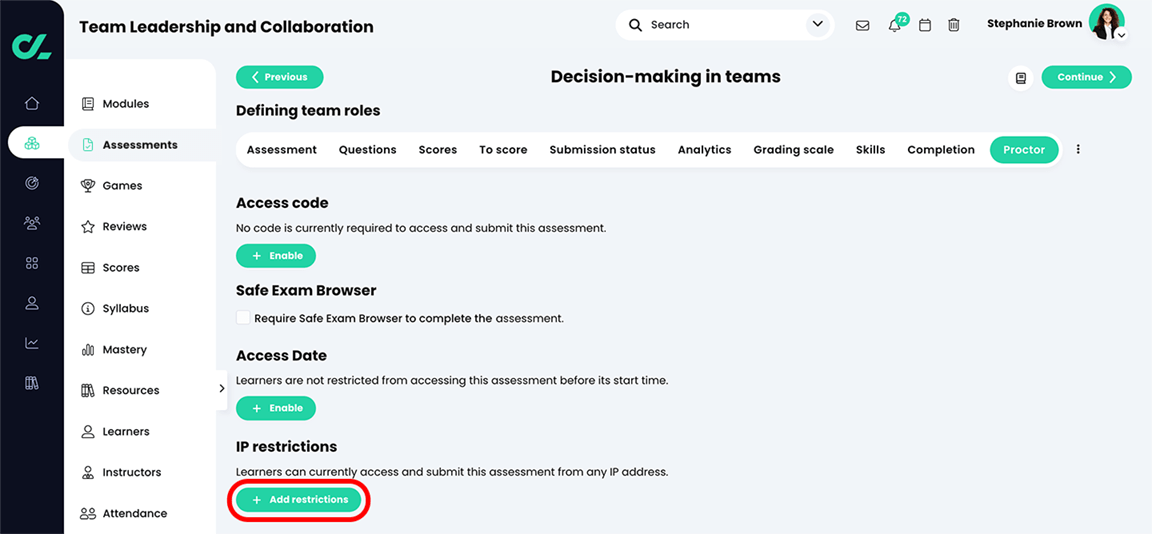1152x534 pixels.
Task: Click the platform logo icon
Action: pyautogui.click(x=32, y=46)
